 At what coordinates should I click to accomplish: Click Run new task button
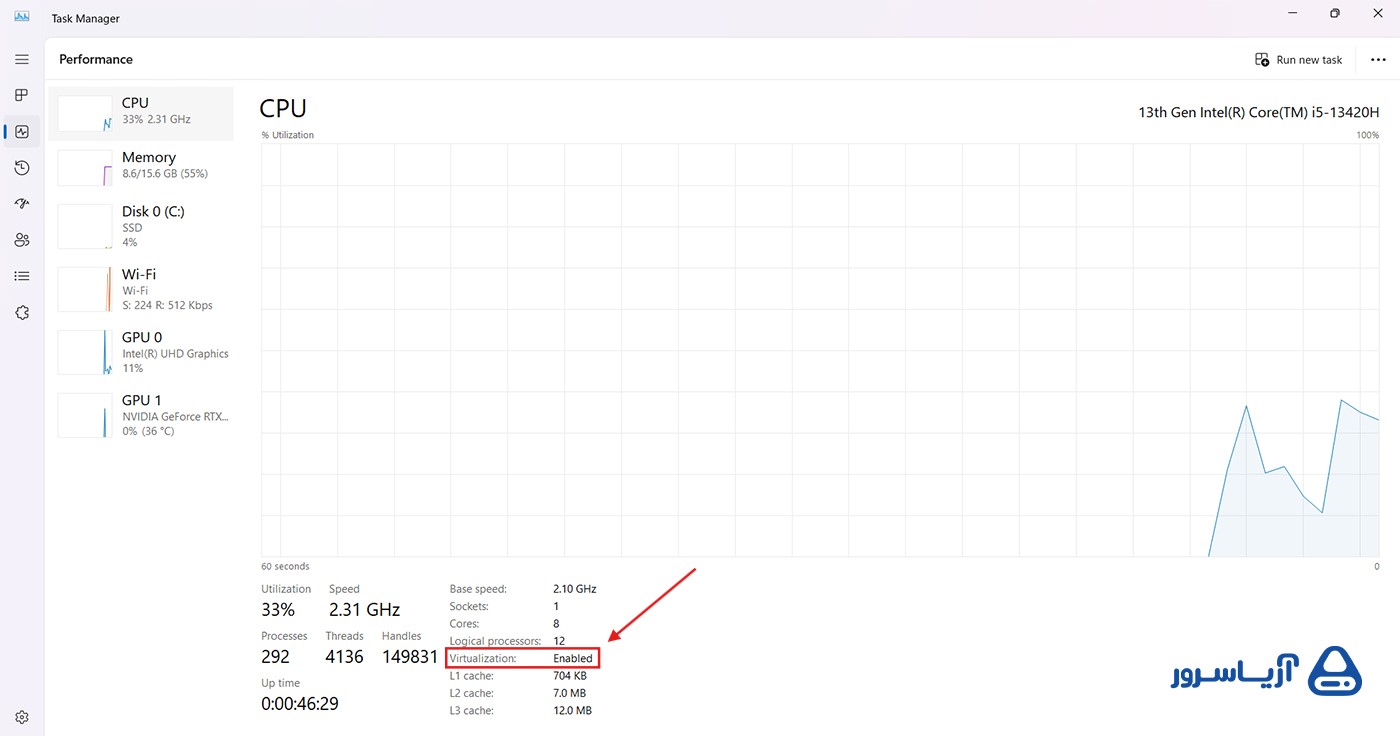1299,60
